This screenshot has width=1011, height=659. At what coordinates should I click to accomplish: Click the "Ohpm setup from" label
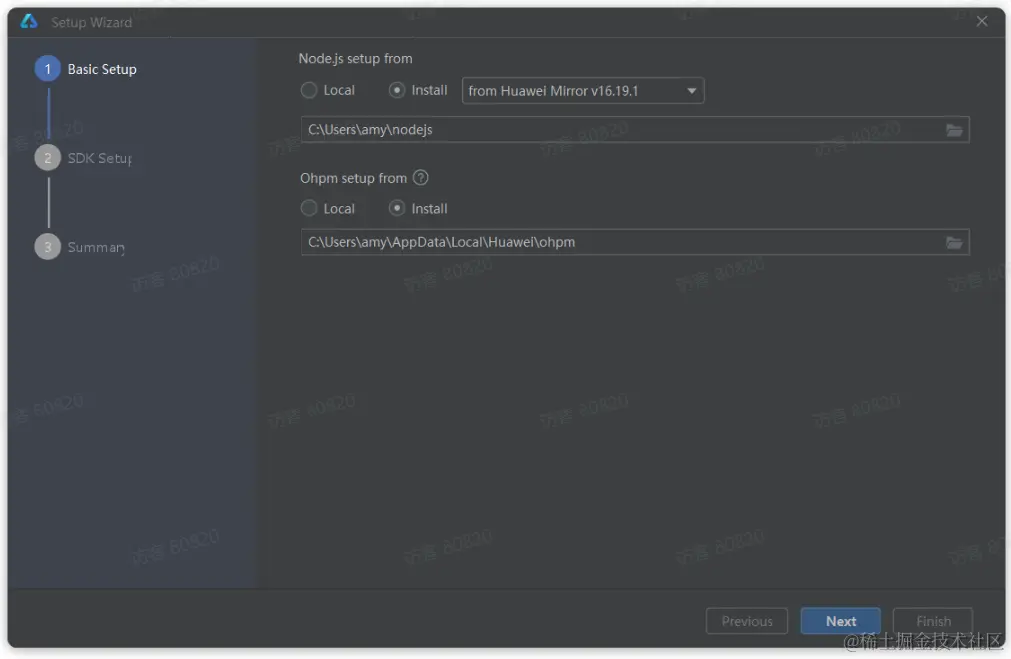pos(353,178)
